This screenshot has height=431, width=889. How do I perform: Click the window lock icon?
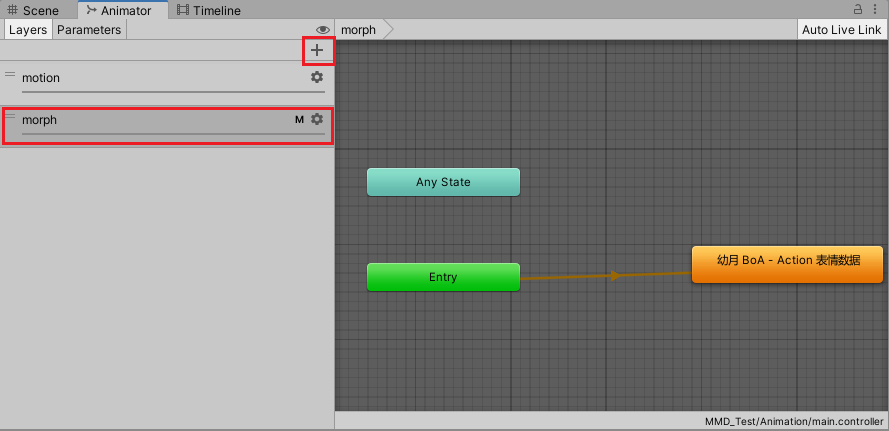tap(858, 10)
